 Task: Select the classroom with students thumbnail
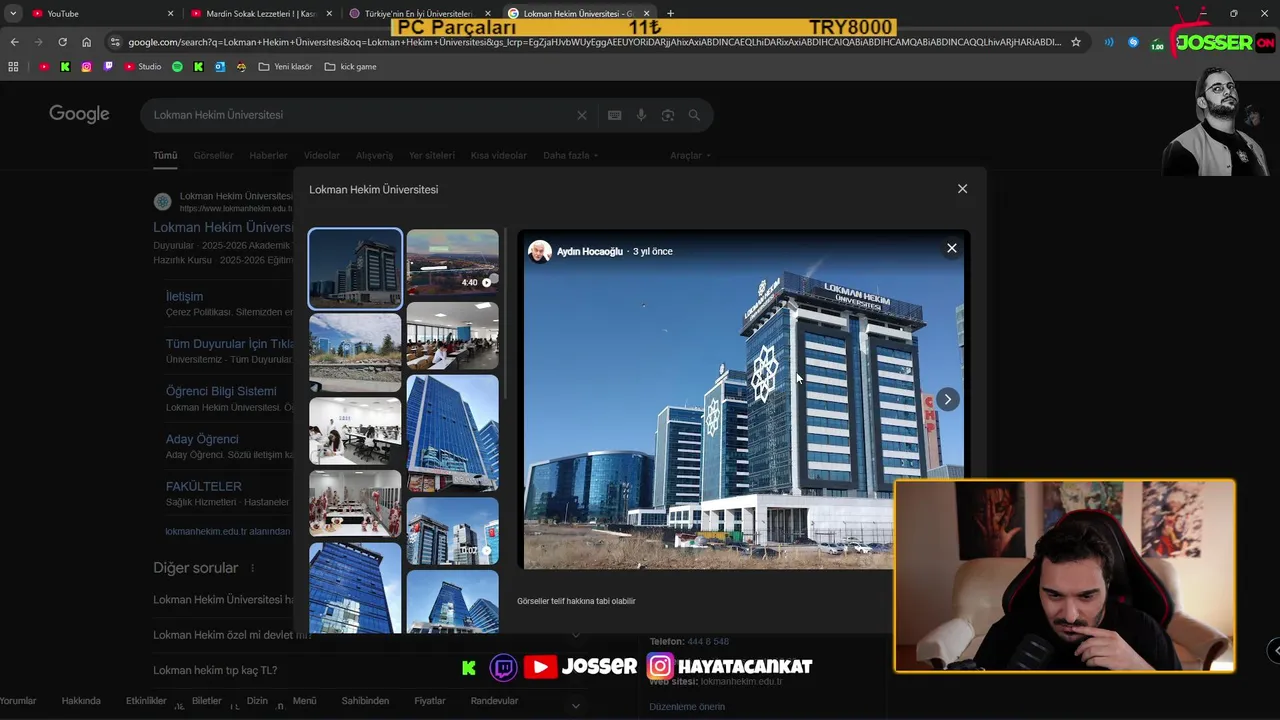pyautogui.click(x=452, y=336)
